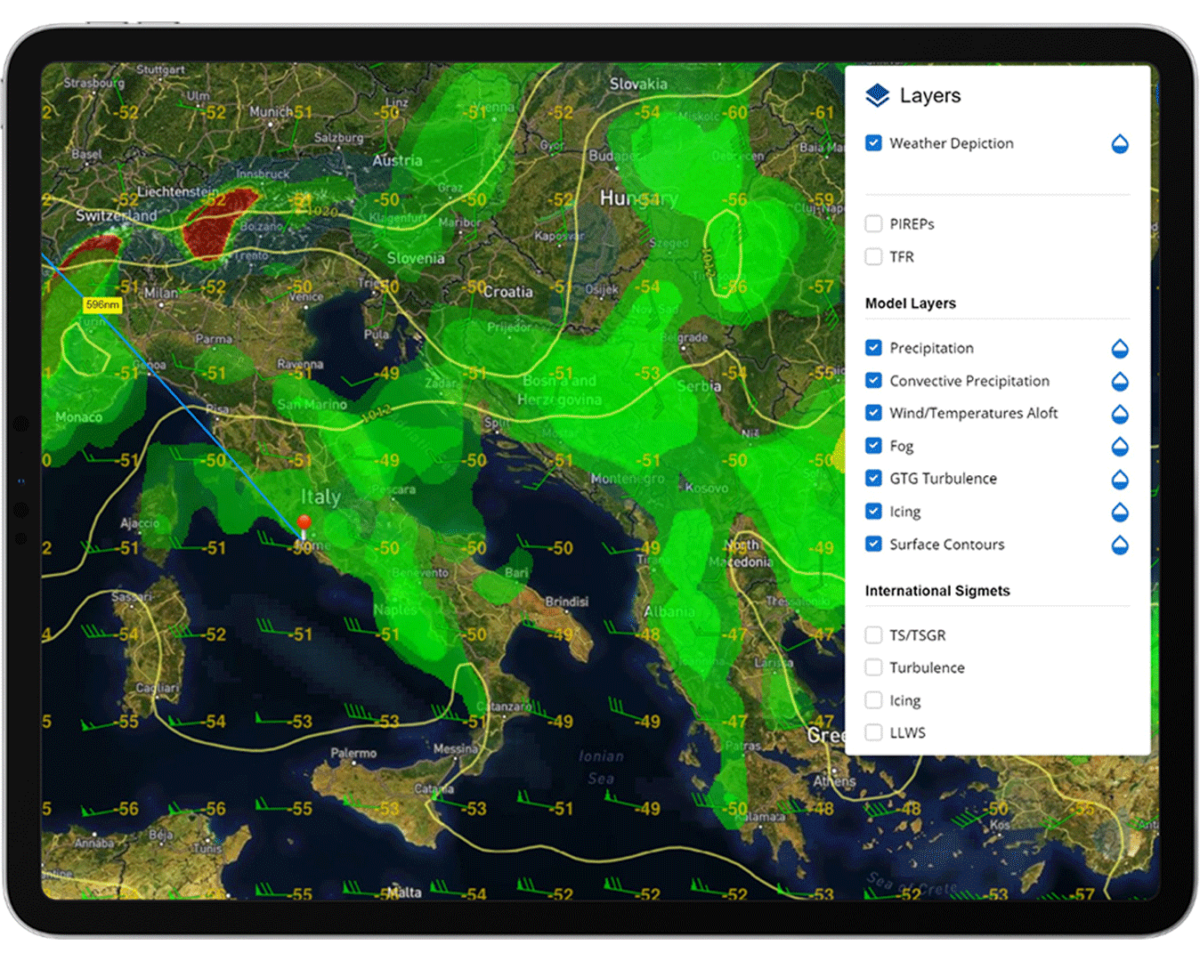The height and width of the screenshot is (961, 1200).
Task: Open the opacity droplet for Weather Depiction
Action: (x=1119, y=143)
